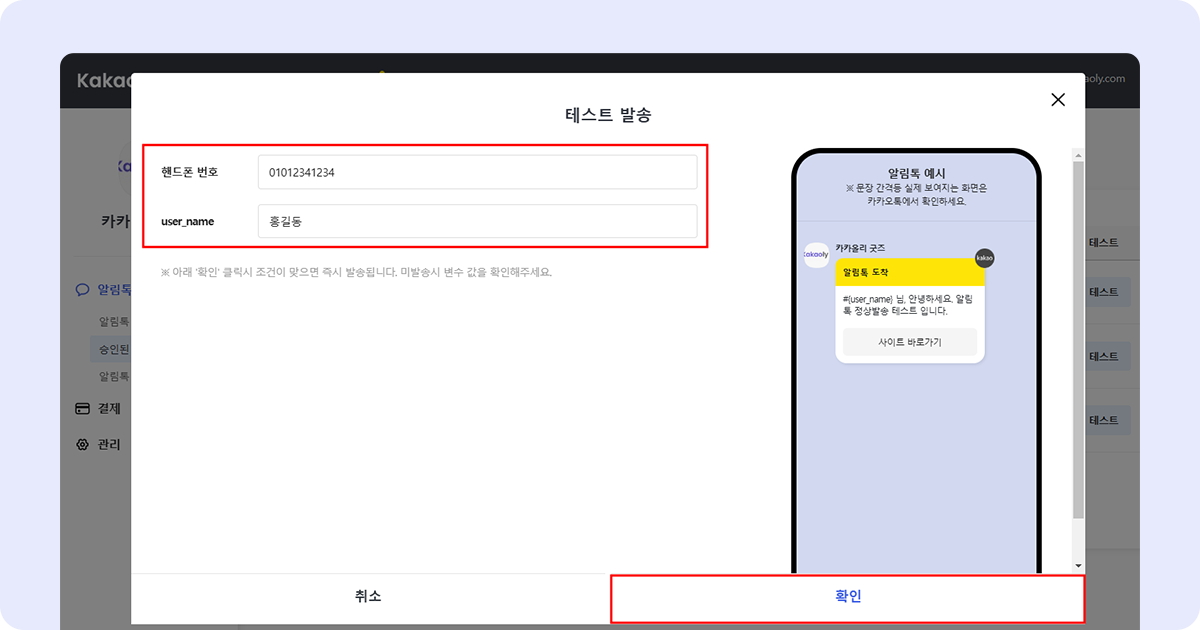Click the credit card icon beside 결제
The height and width of the screenshot is (630, 1200).
[x=83, y=409]
